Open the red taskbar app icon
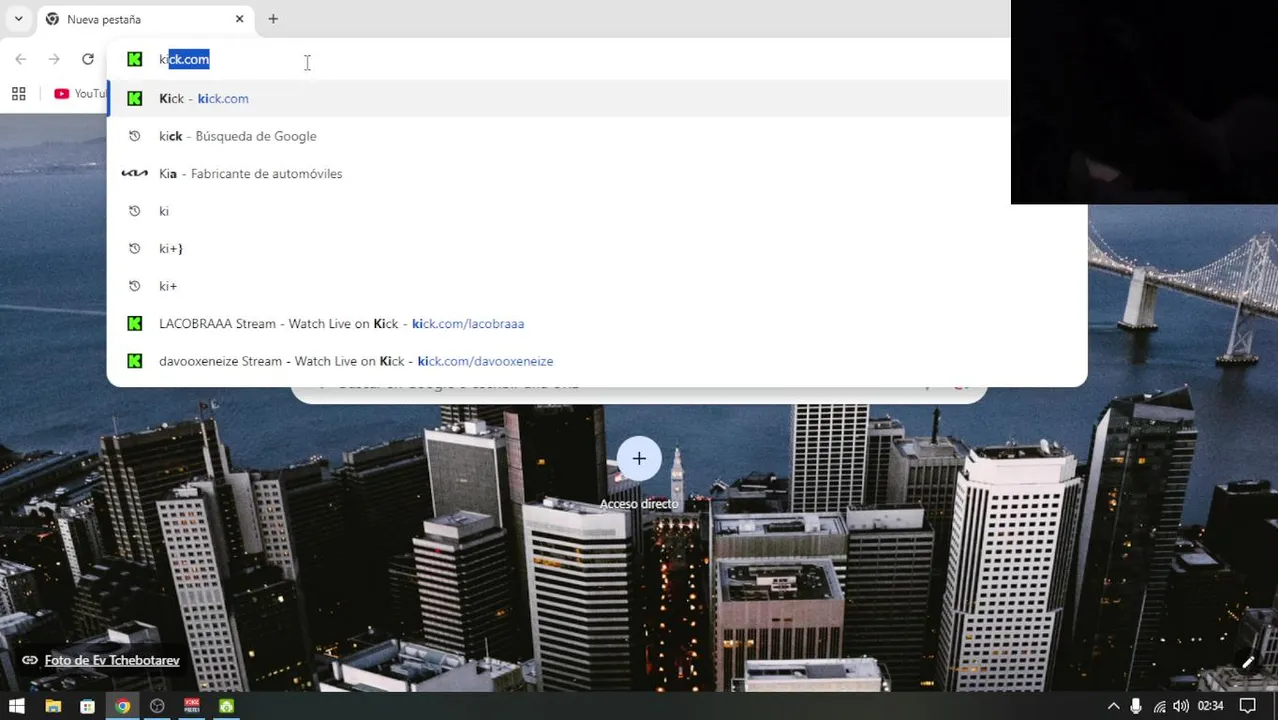 tap(192, 706)
